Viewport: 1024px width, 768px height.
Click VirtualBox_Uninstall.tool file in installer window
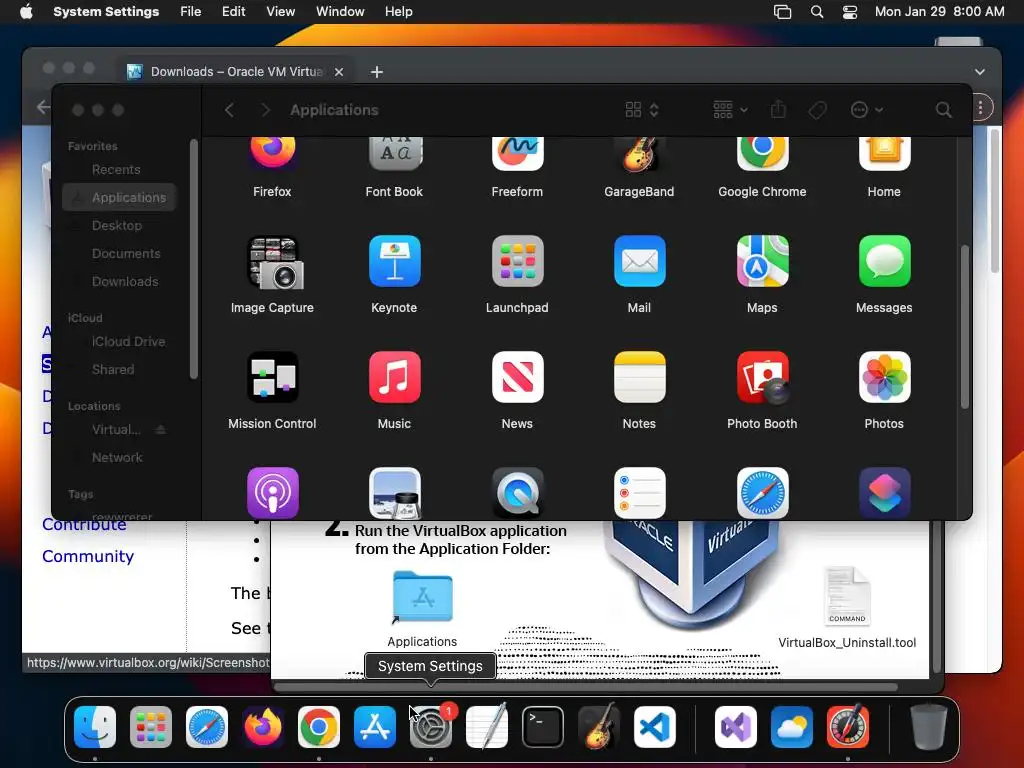(847, 607)
